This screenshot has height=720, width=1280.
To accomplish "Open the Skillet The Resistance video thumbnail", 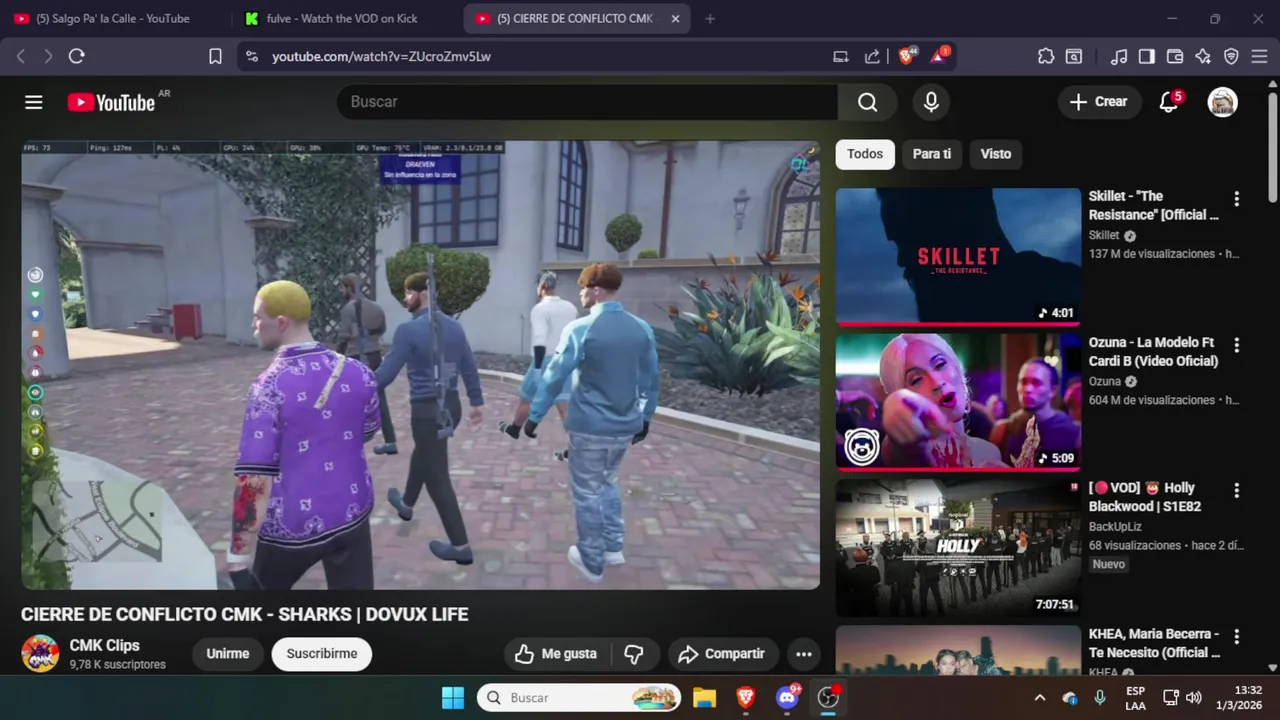I will [958, 257].
